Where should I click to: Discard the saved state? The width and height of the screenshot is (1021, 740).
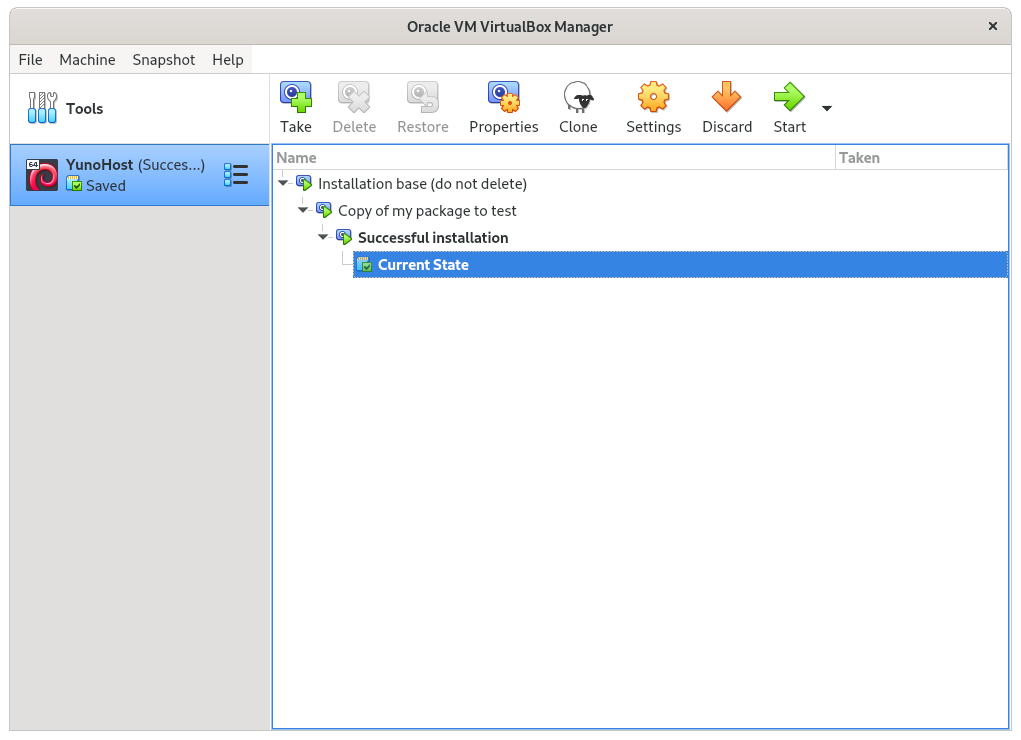click(x=726, y=98)
